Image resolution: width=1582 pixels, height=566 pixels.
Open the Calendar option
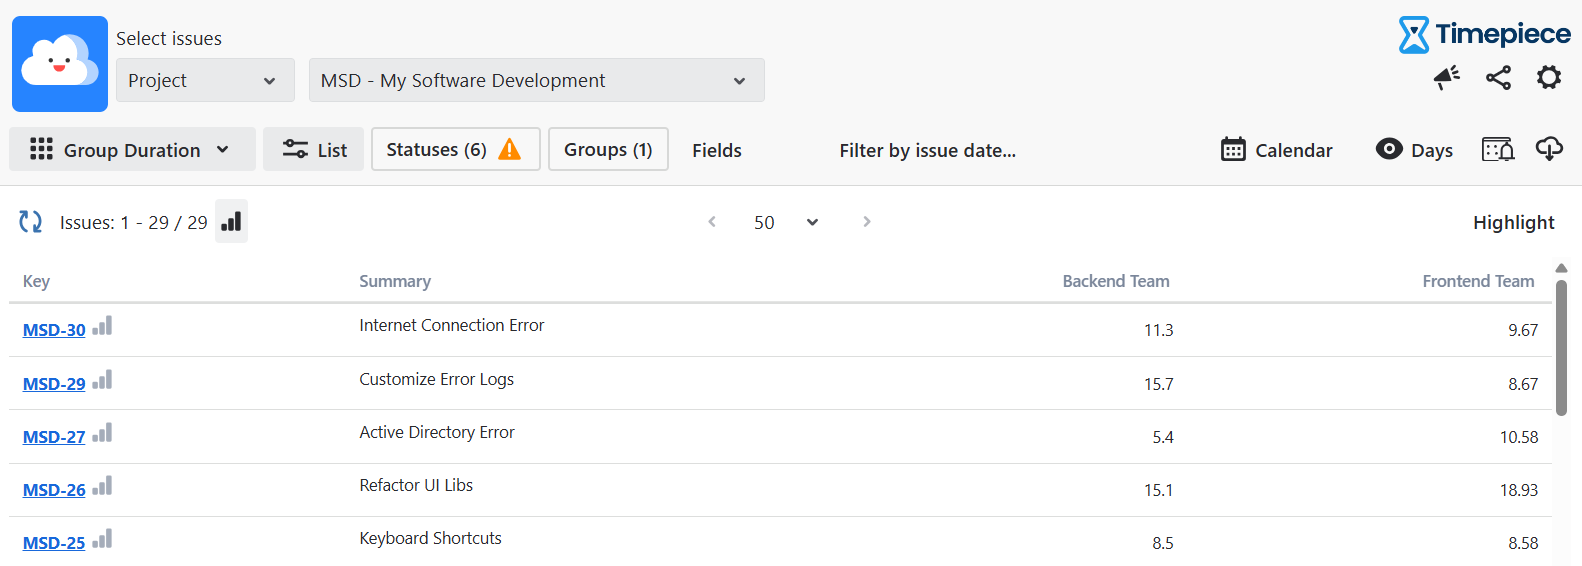click(x=1277, y=150)
